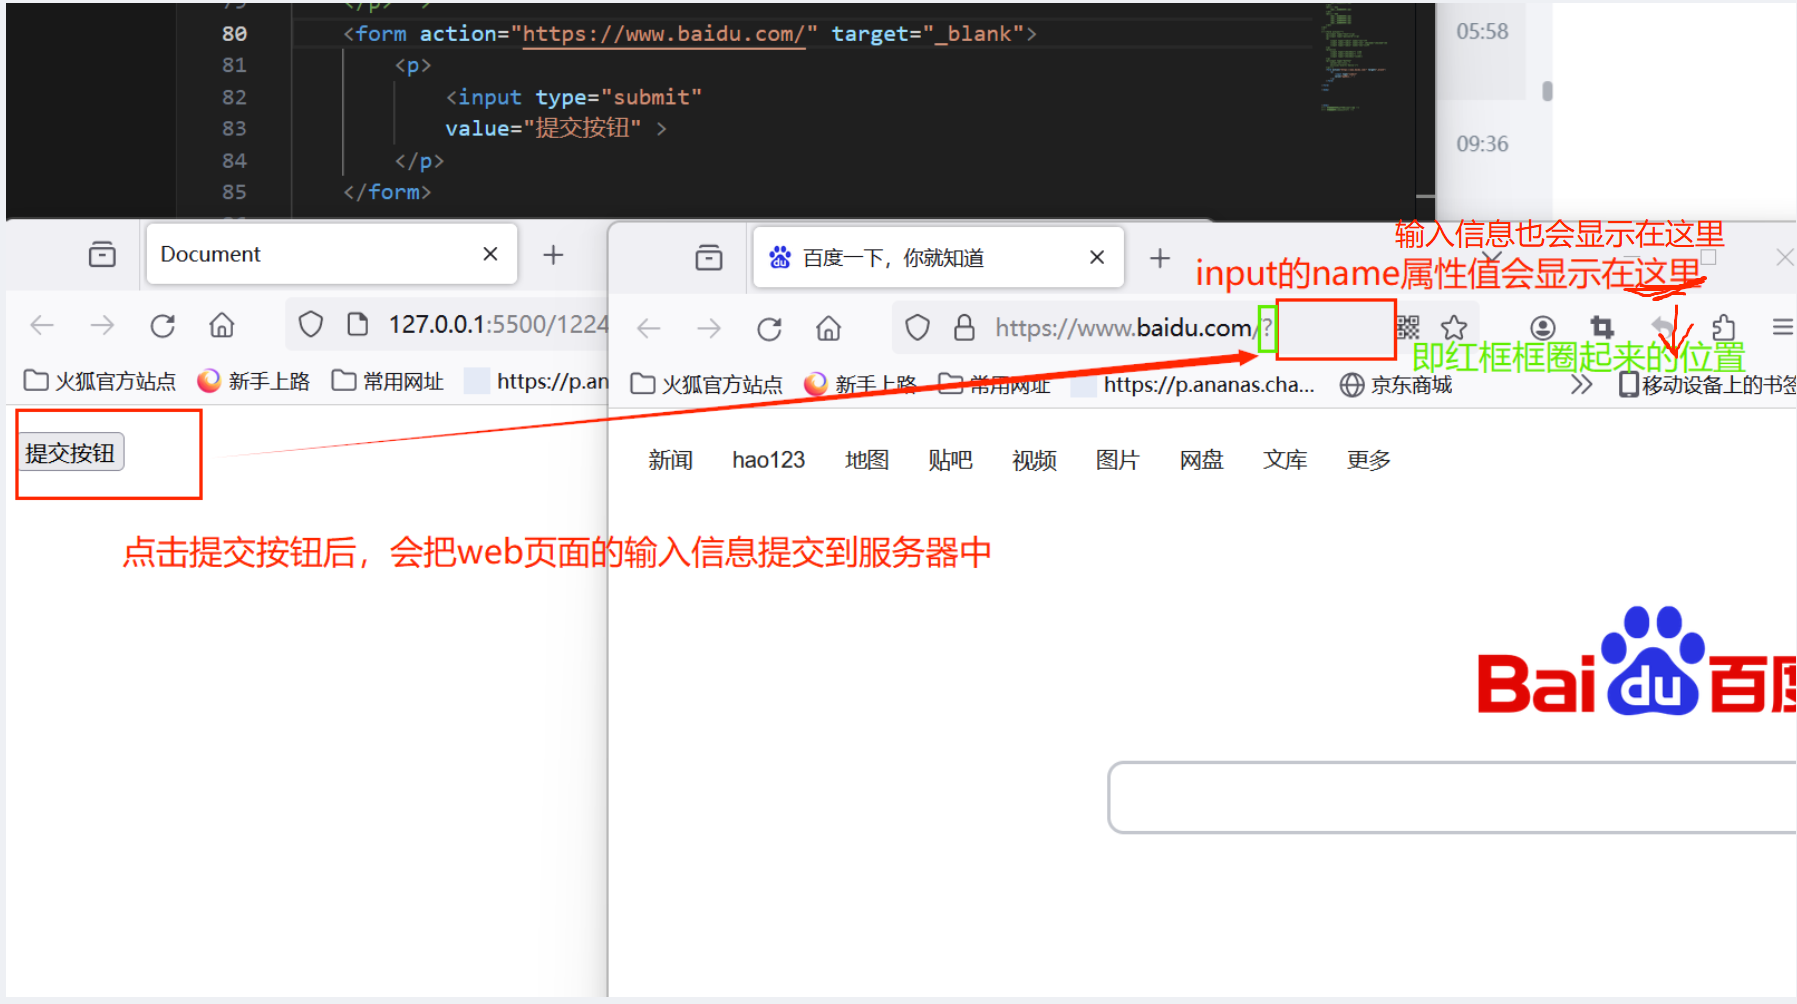The image size is (1797, 1004).
Task: Open the 网盘 link on Baidu
Action: point(1201,460)
